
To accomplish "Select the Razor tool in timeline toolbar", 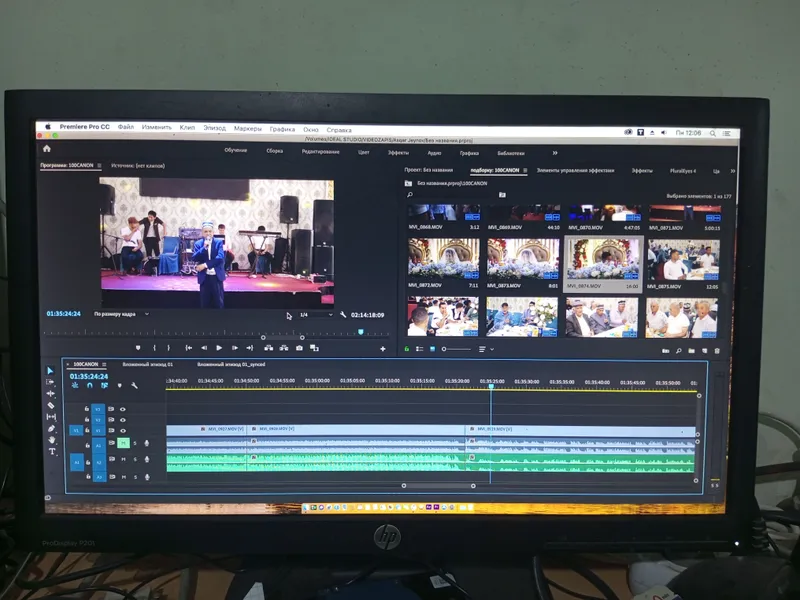I will [x=51, y=406].
